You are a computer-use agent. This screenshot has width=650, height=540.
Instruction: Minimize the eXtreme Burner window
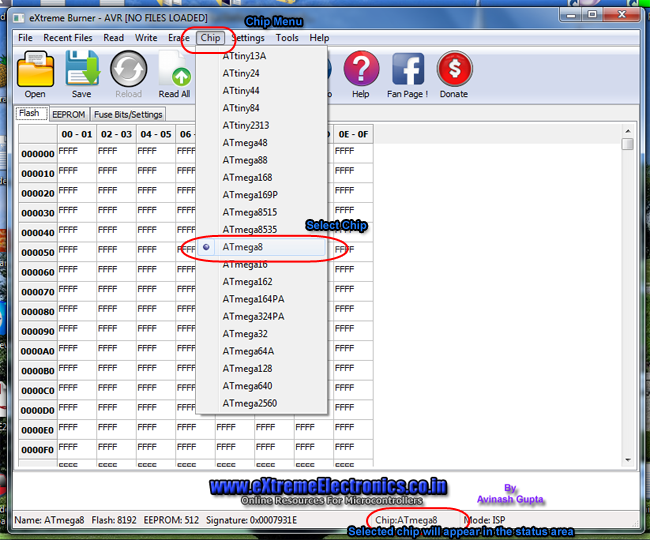pyautogui.click(x=571, y=15)
